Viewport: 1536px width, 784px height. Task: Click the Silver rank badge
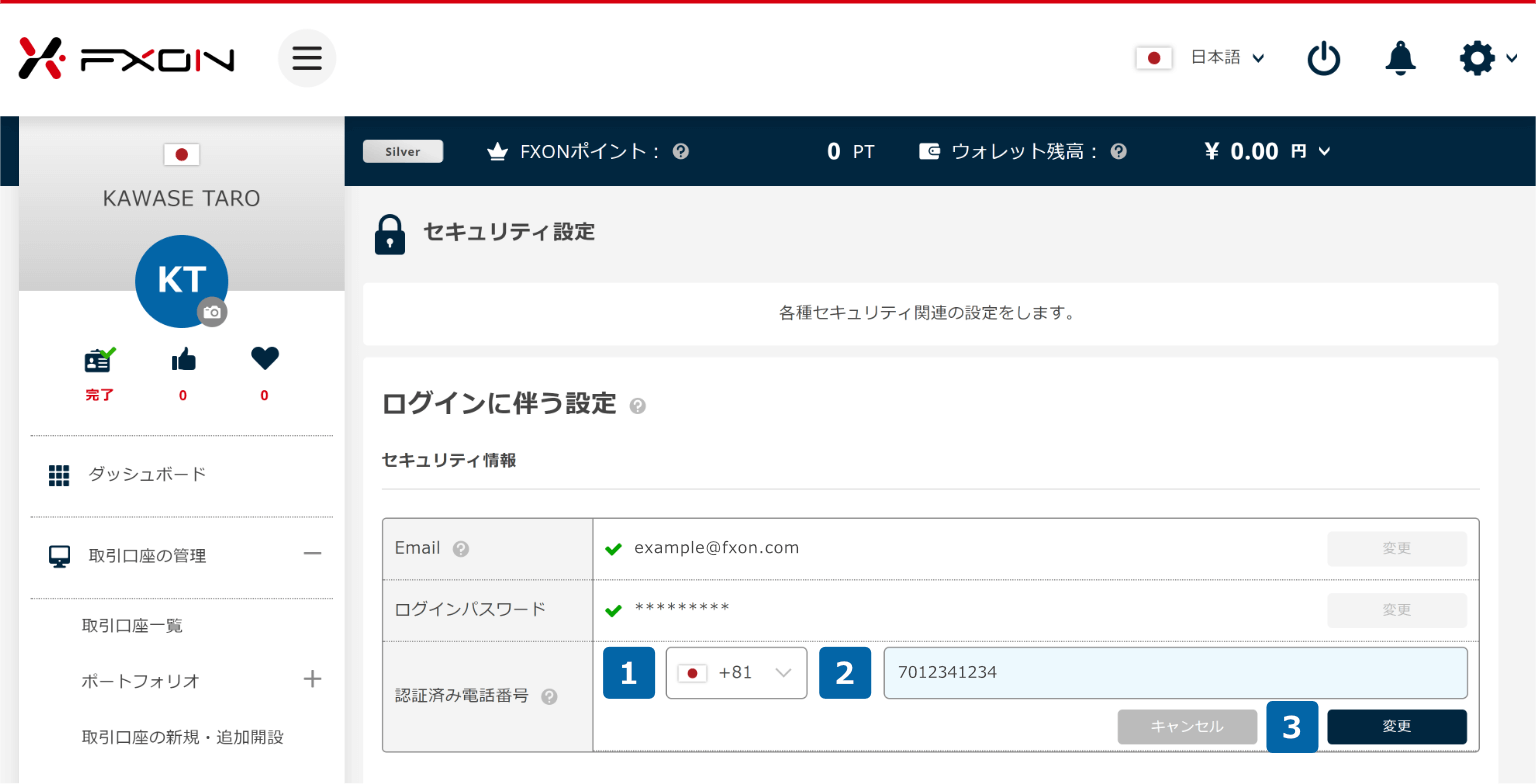tap(403, 152)
